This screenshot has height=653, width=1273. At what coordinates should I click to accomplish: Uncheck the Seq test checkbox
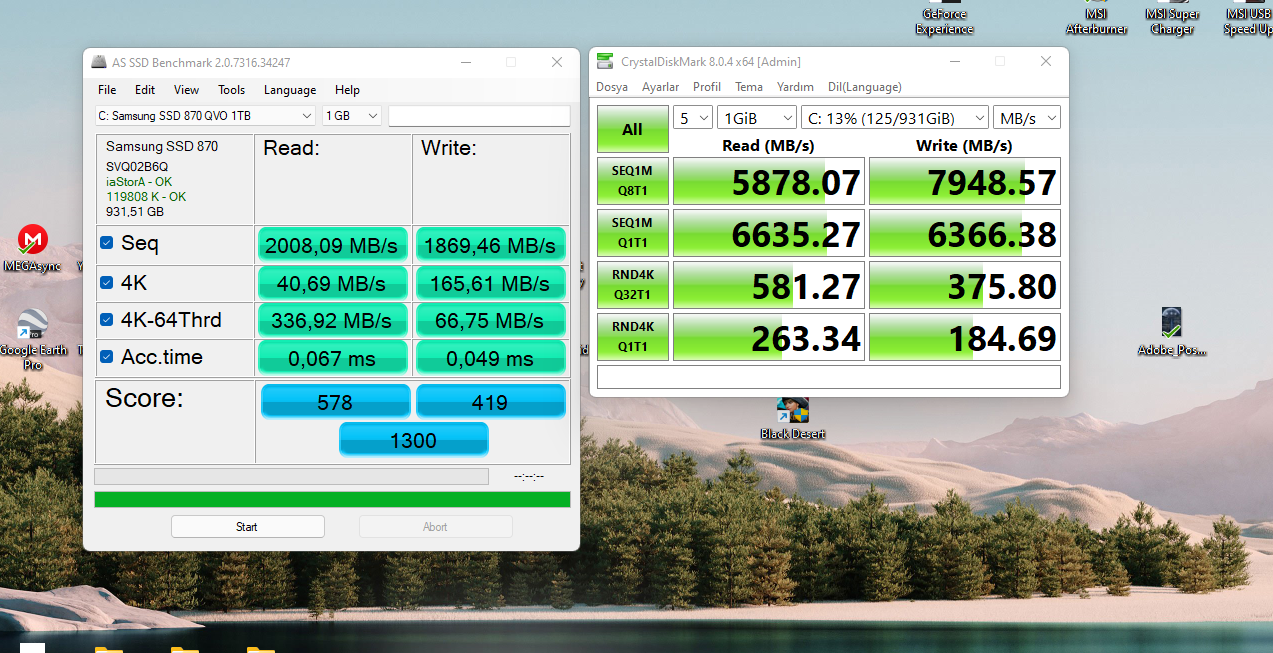coord(107,243)
